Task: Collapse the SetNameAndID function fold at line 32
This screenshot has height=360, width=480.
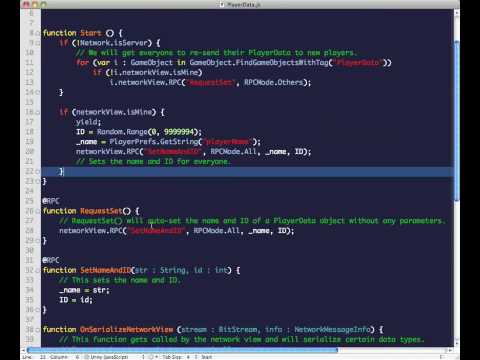Action: (38, 270)
